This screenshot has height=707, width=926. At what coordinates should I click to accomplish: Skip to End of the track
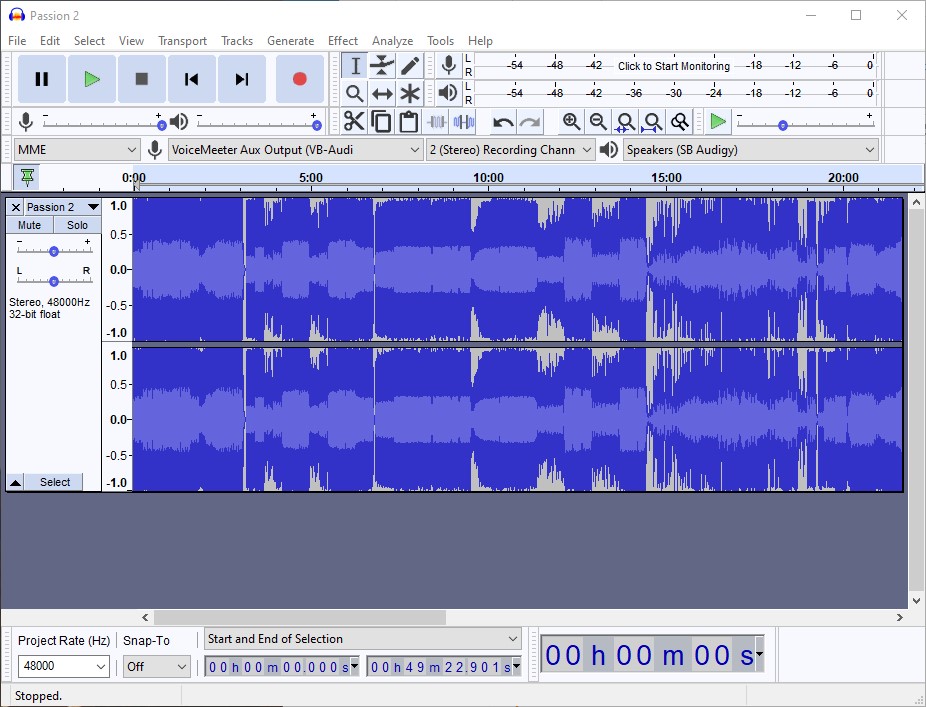[x=242, y=79]
